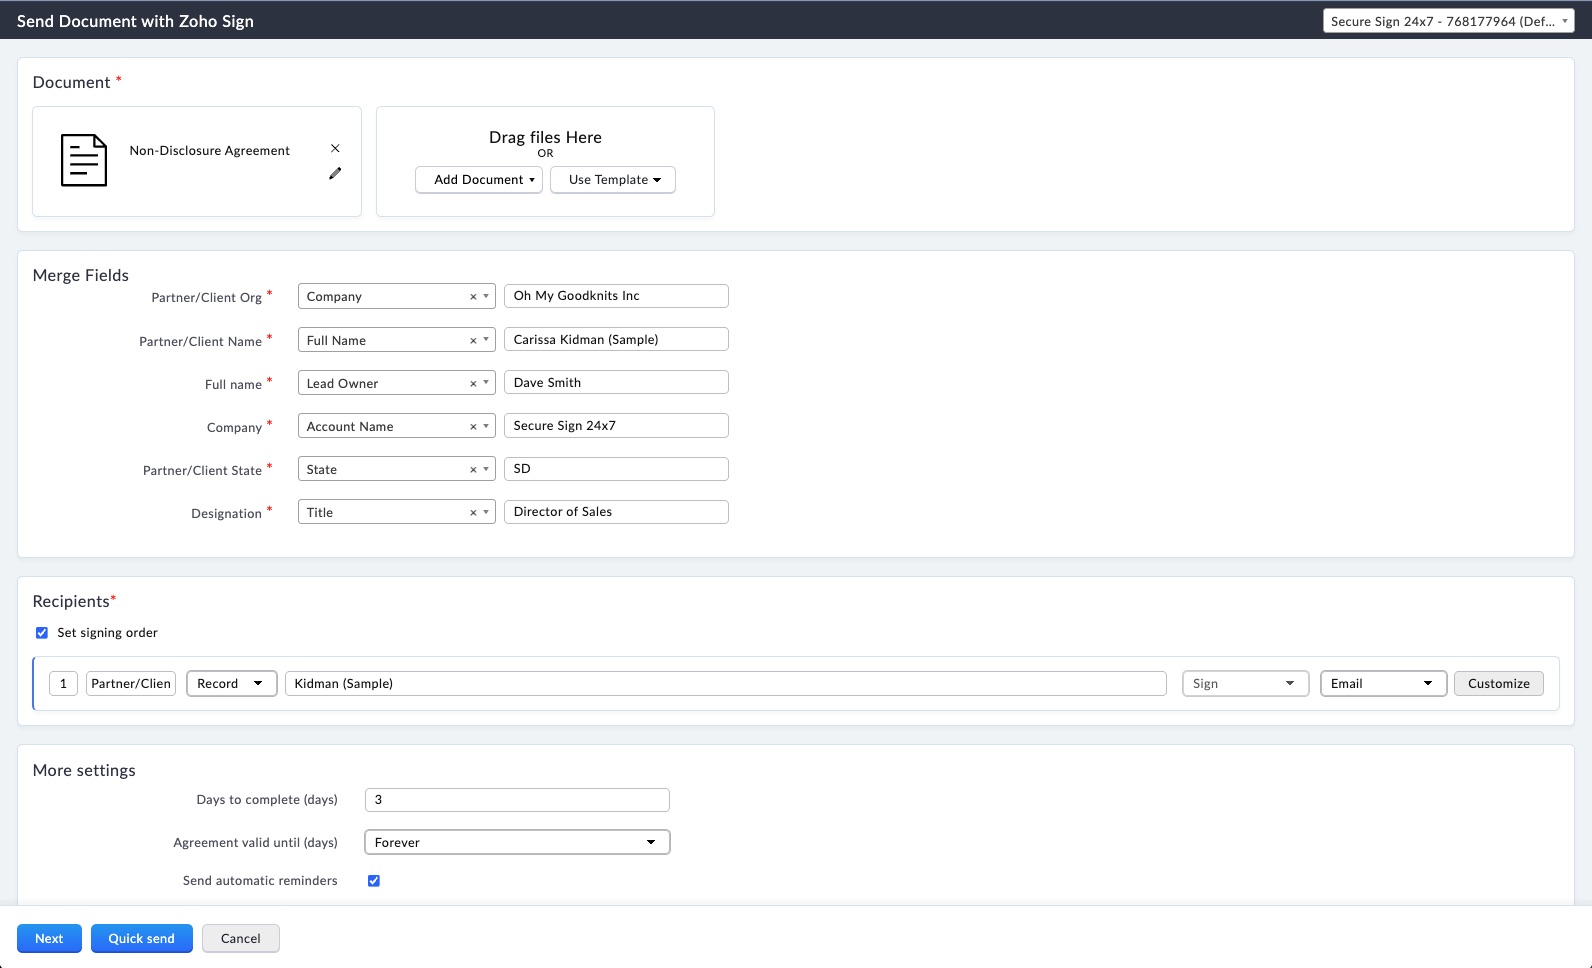Clear the Title merge field selection
This screenshot has width=1592, height=968.
pyautogui.click(x=473, y=513)
